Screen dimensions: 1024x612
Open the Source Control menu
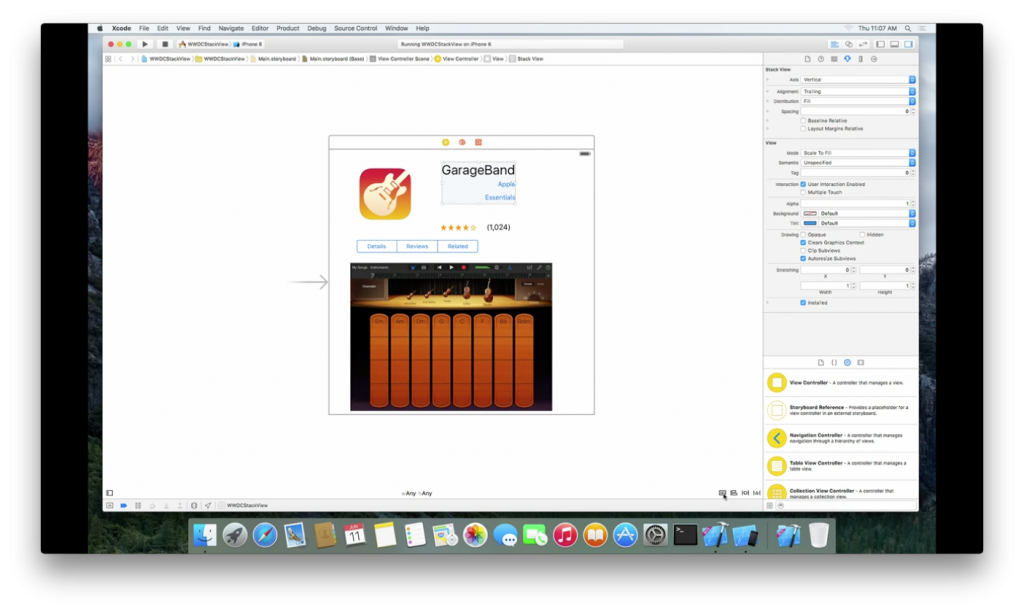(x=355, y=29)
